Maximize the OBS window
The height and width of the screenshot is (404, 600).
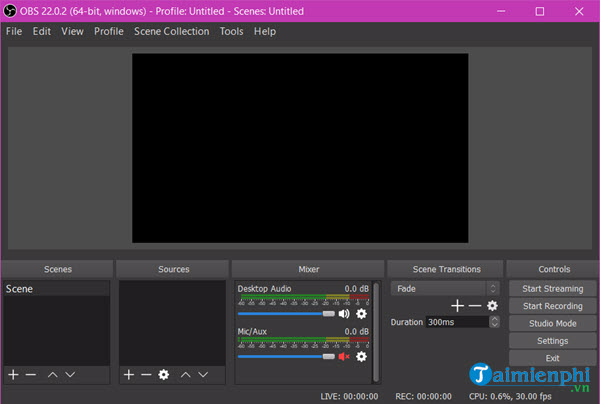coord(540,11)
